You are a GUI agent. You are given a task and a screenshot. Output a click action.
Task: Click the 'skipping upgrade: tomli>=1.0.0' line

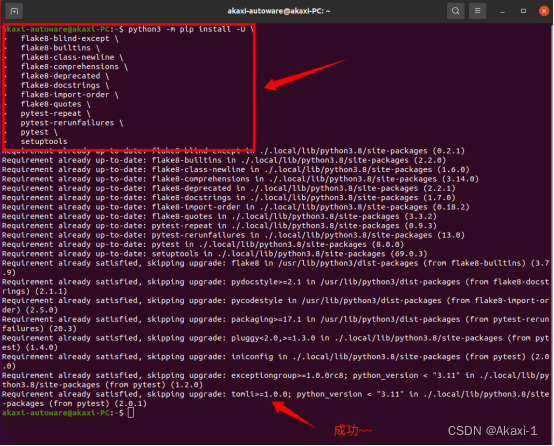[276, 399]
